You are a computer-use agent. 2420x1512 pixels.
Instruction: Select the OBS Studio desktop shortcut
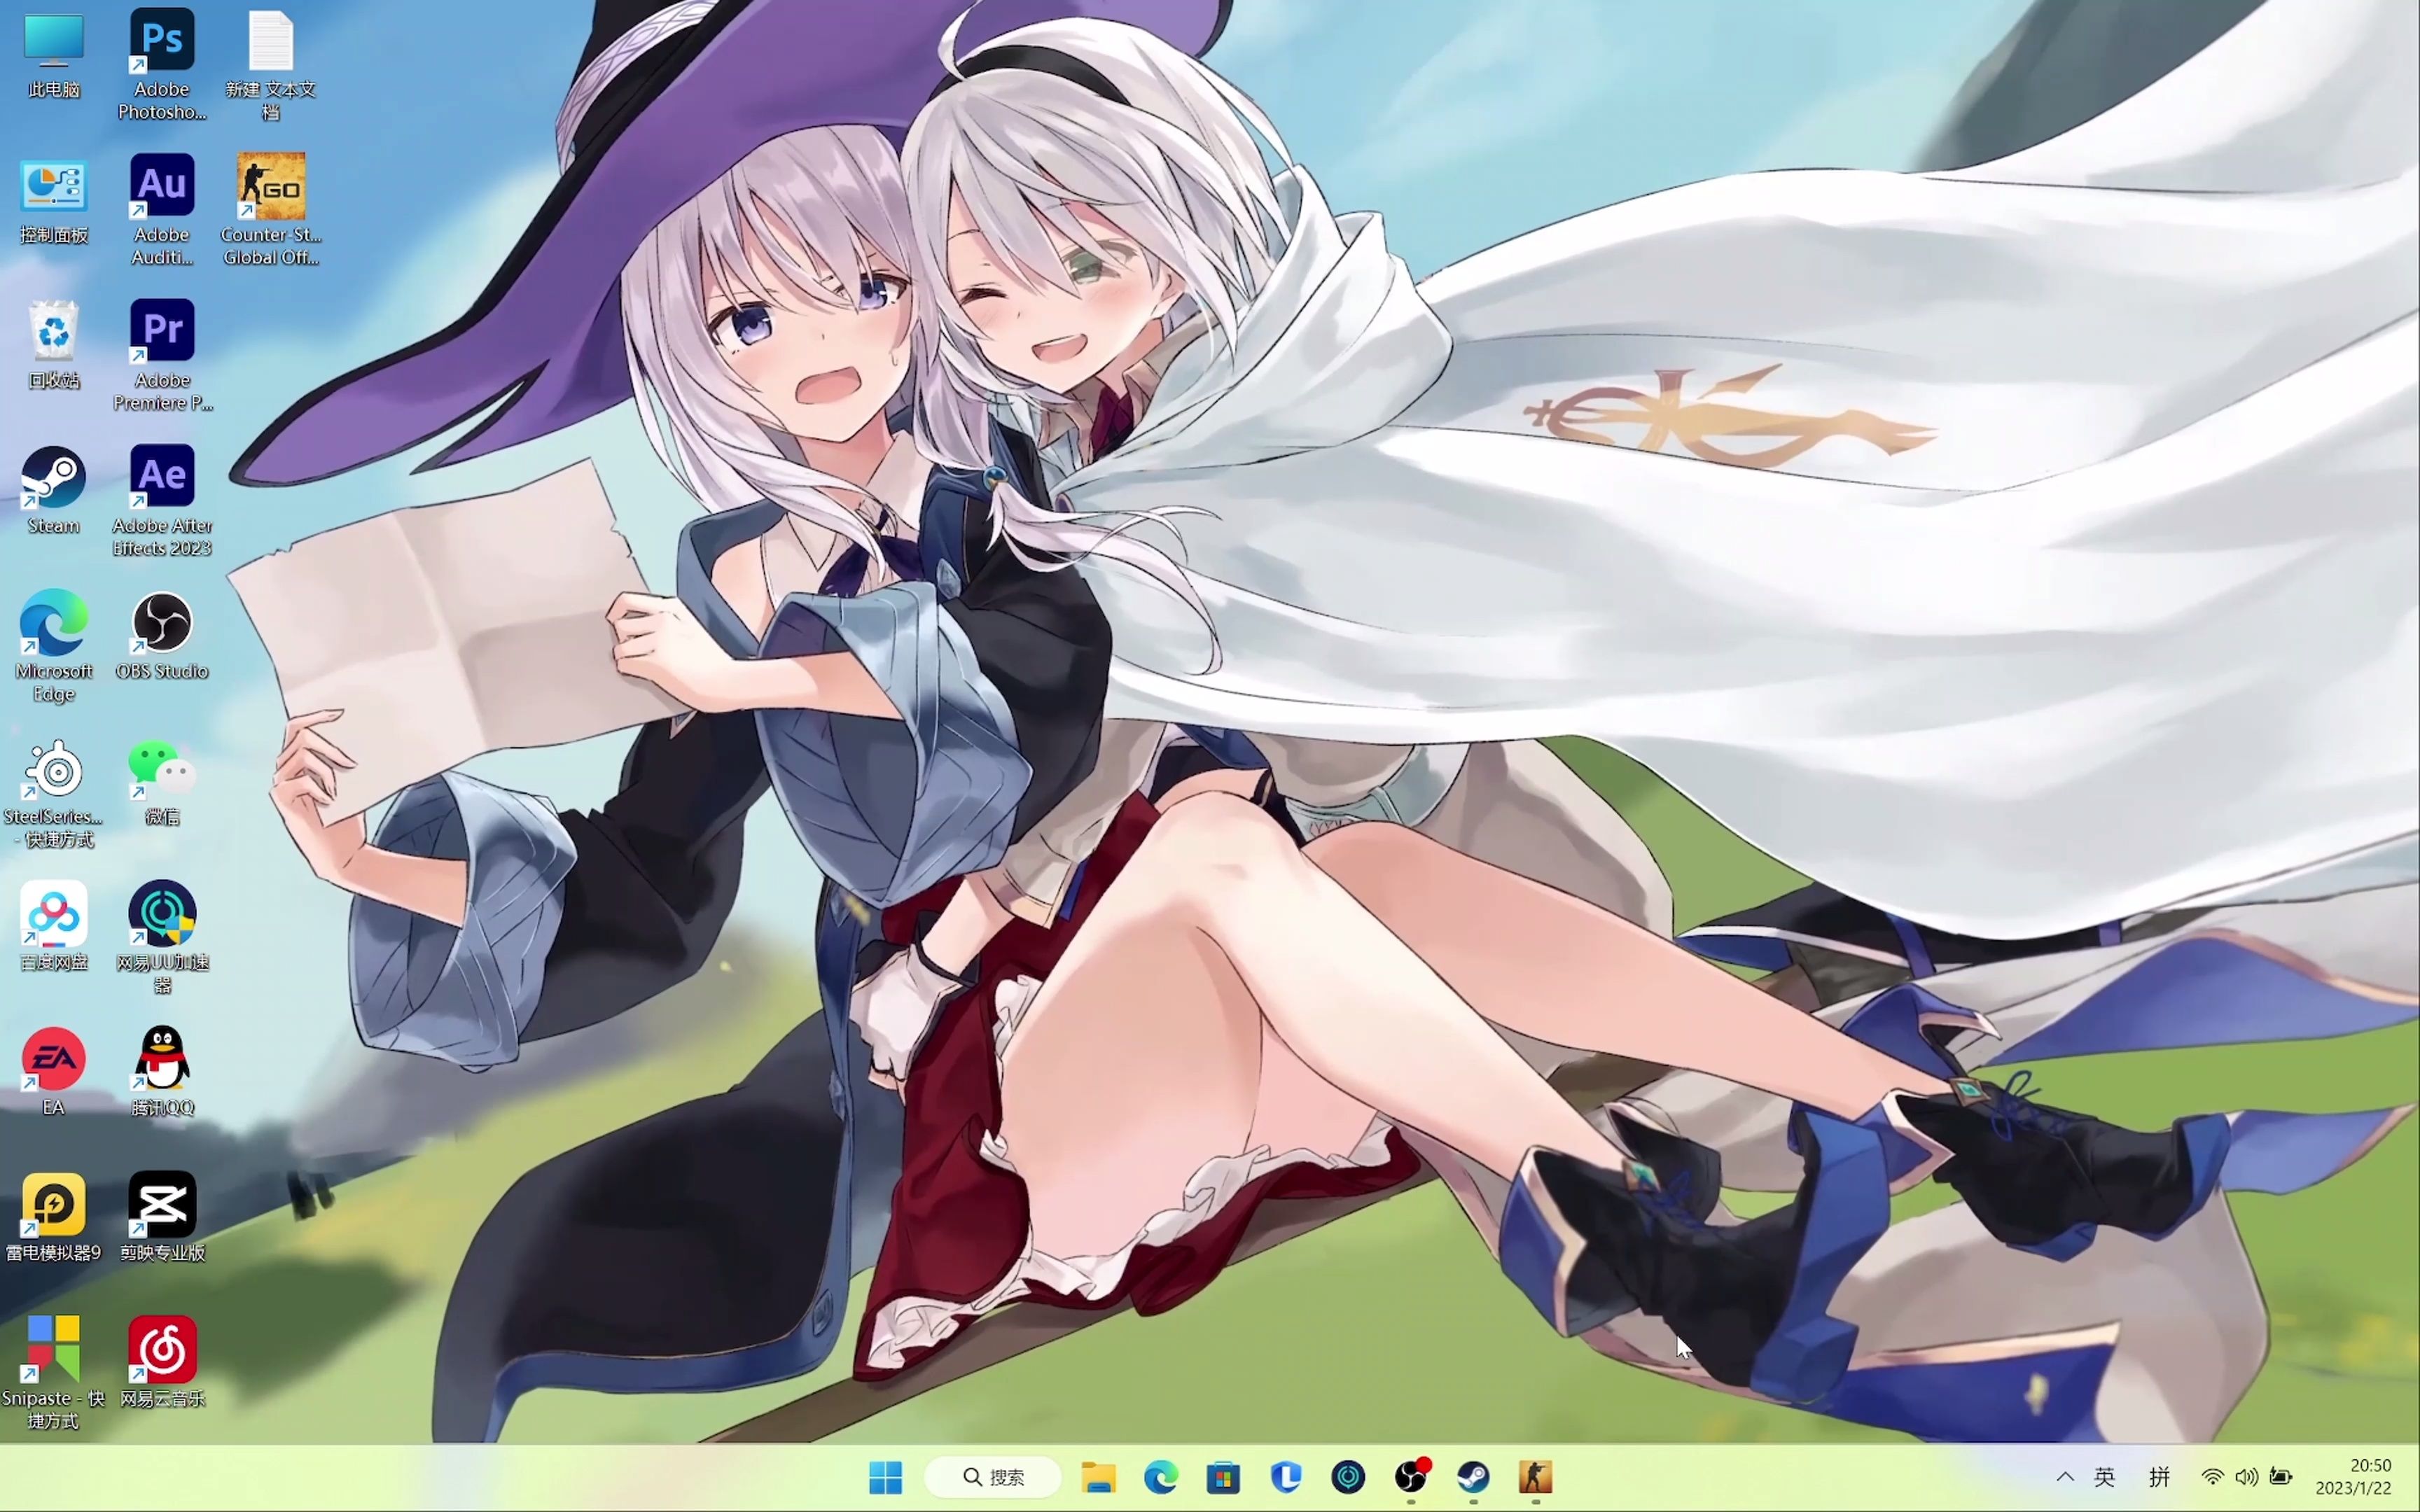162,637
